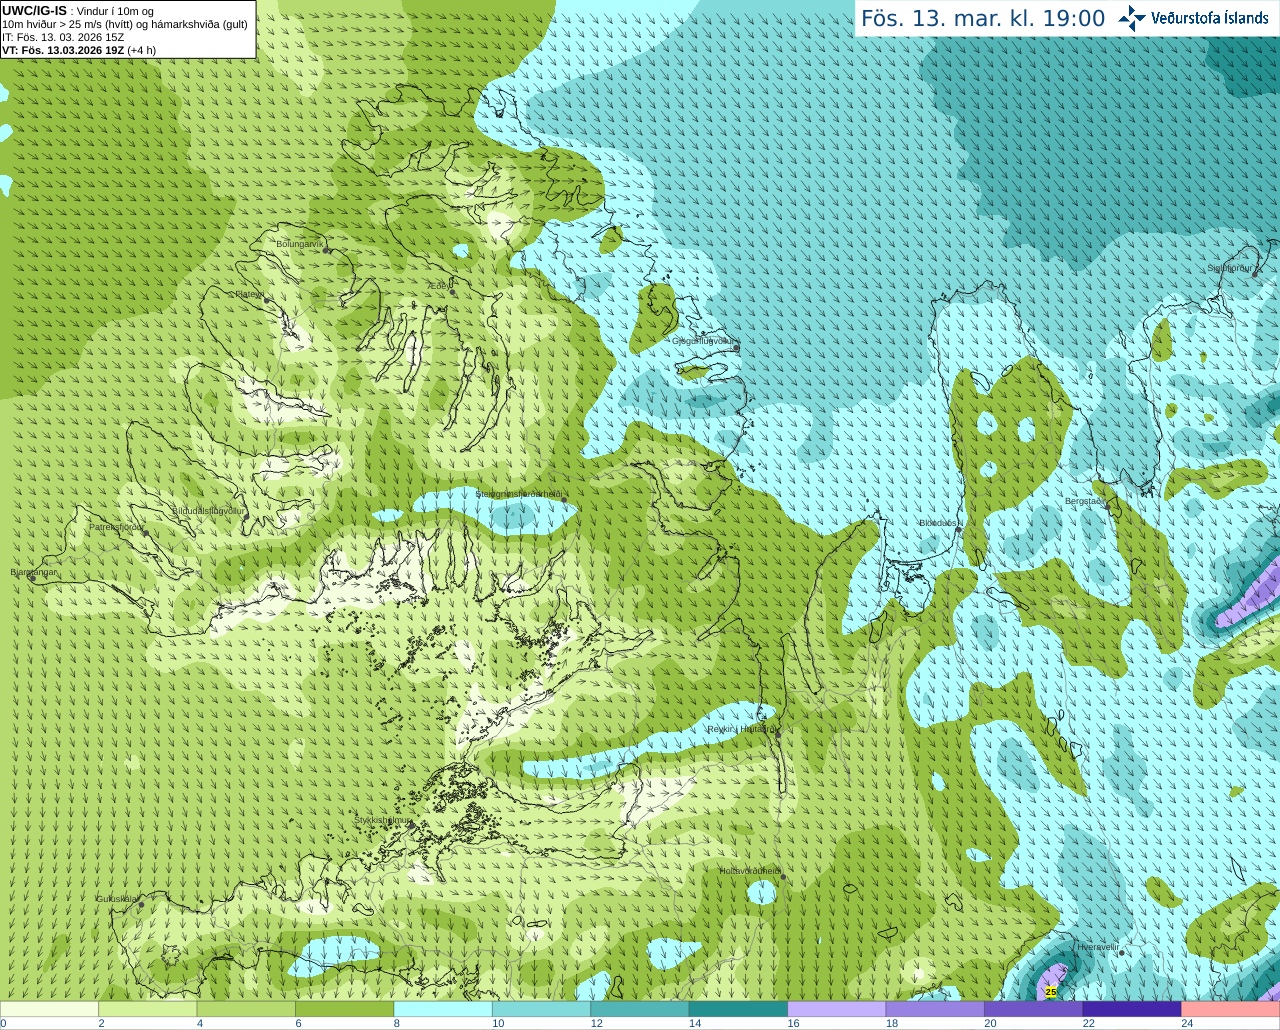This screenshot has width=1280, height=1030.
Task: Click the UWC/IG-IS model title
Action: (x=34, y=10)
